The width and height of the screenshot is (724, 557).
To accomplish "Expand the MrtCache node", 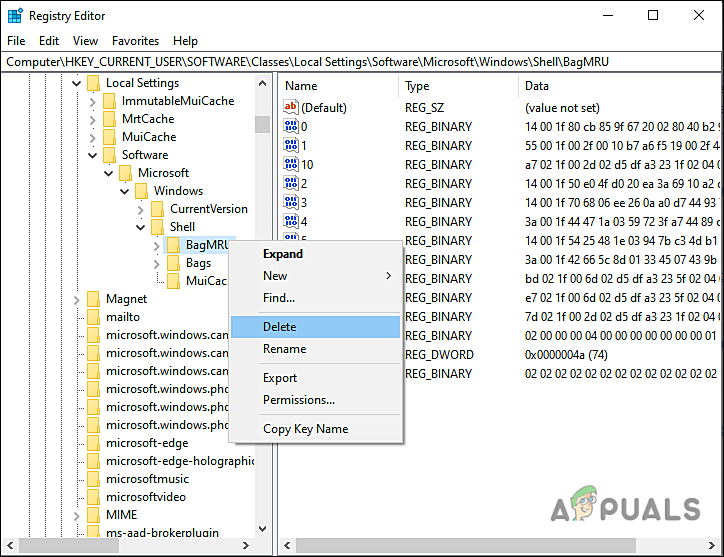I will tap(92, 120).
